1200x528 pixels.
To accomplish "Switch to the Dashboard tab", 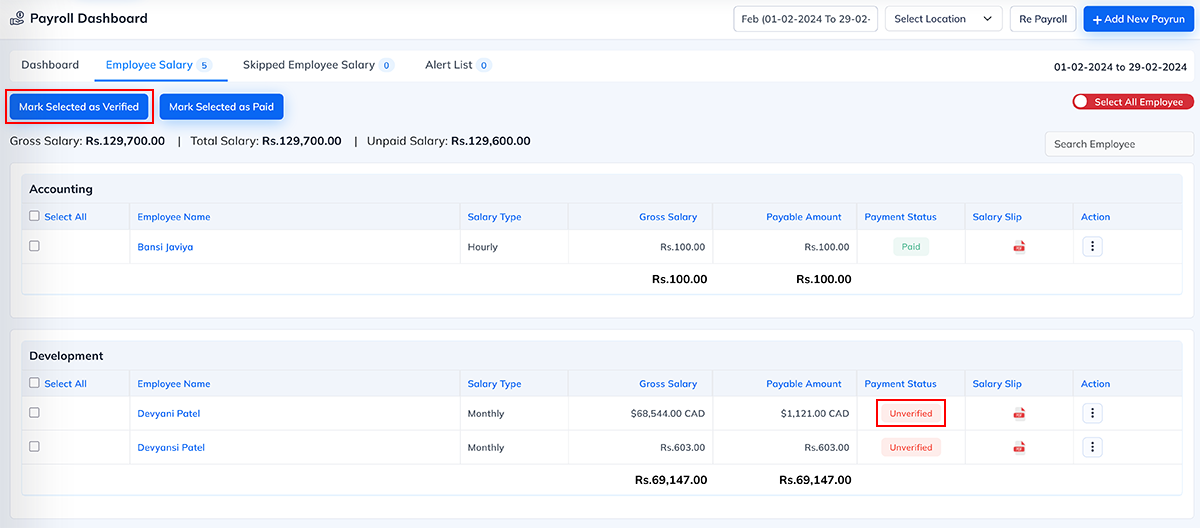I will [x=50, y=65].
